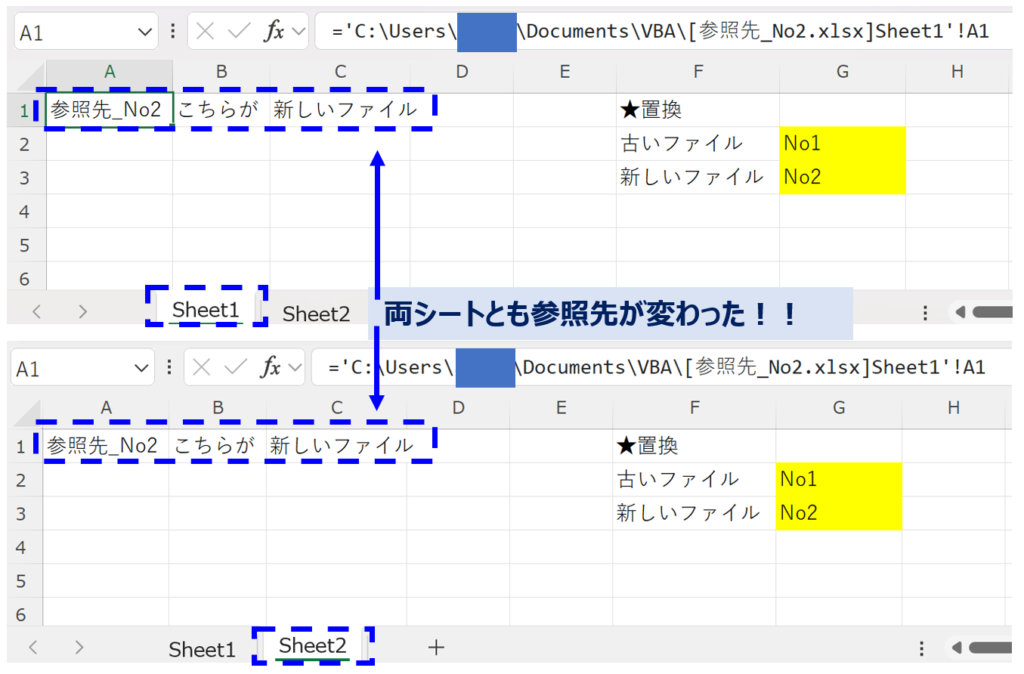Click horizontal scrollbar thumb in lower window

(991, 648)
